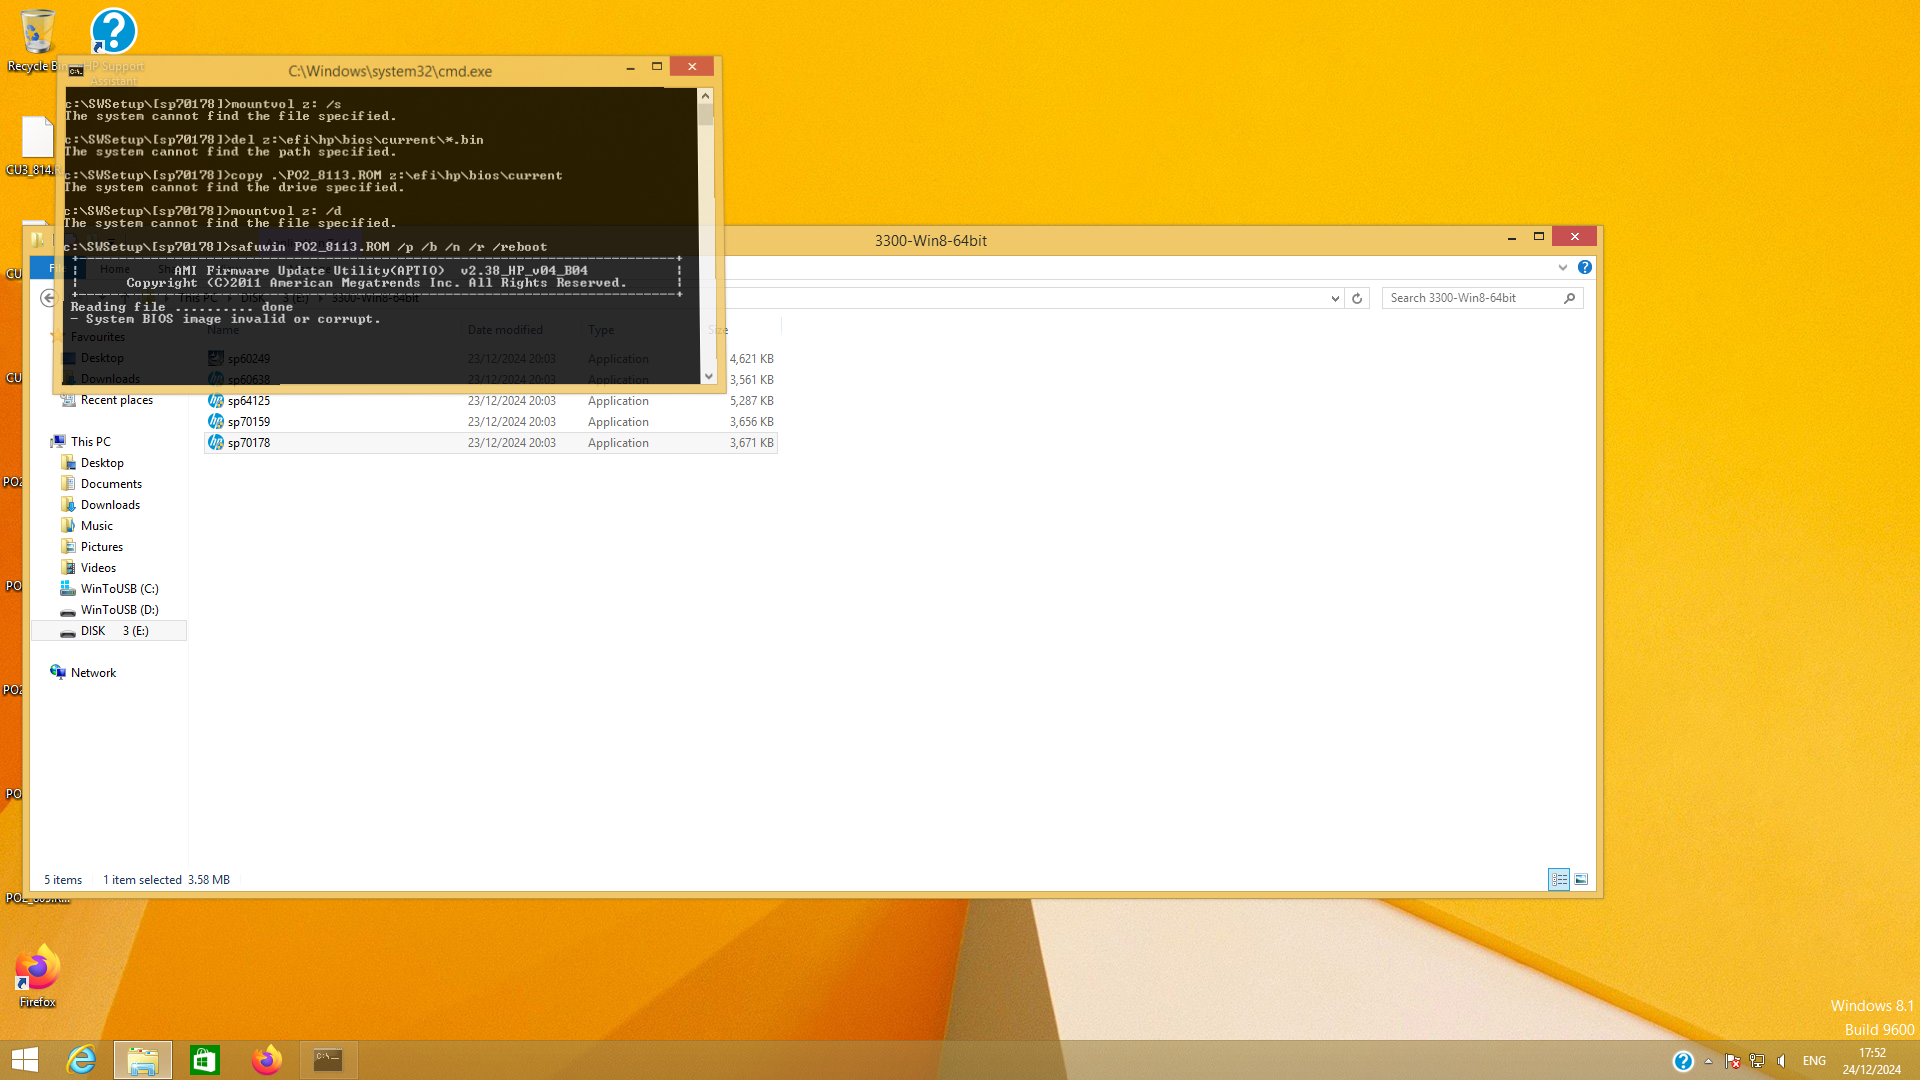This screenshot has height=1080, width=1920.
Task: Open volume control in system tray
Action: 1782,1061
